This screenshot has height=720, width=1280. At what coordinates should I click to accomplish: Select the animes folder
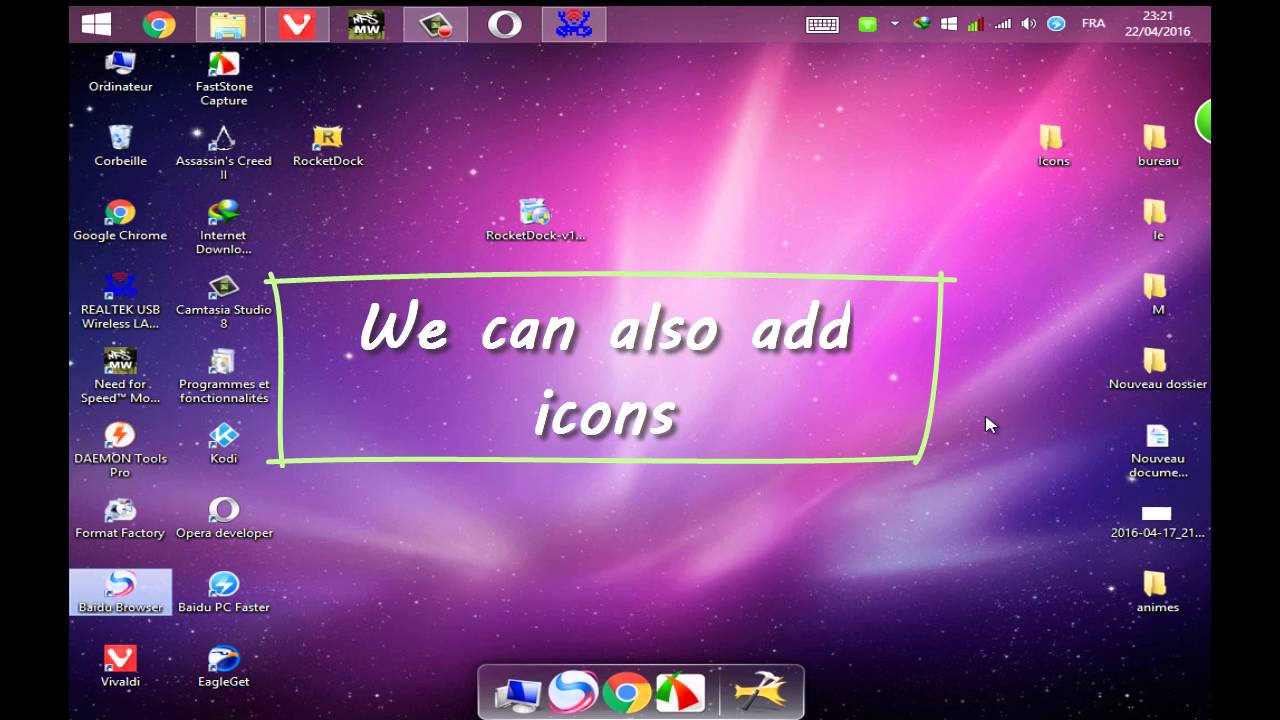1157,592
